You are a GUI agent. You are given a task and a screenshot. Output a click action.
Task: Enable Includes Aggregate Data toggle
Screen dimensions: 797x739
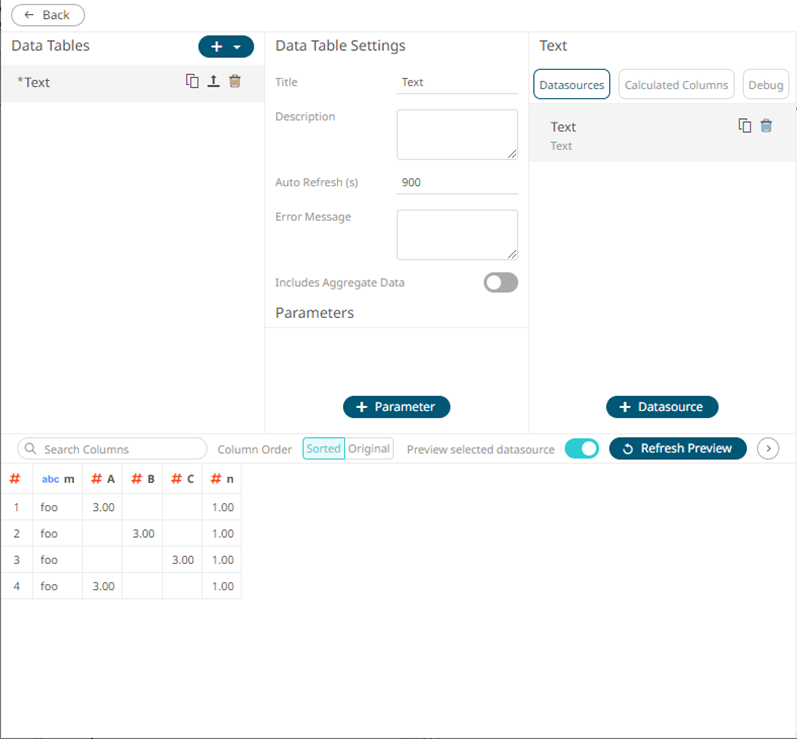click(x=500, y=283)
